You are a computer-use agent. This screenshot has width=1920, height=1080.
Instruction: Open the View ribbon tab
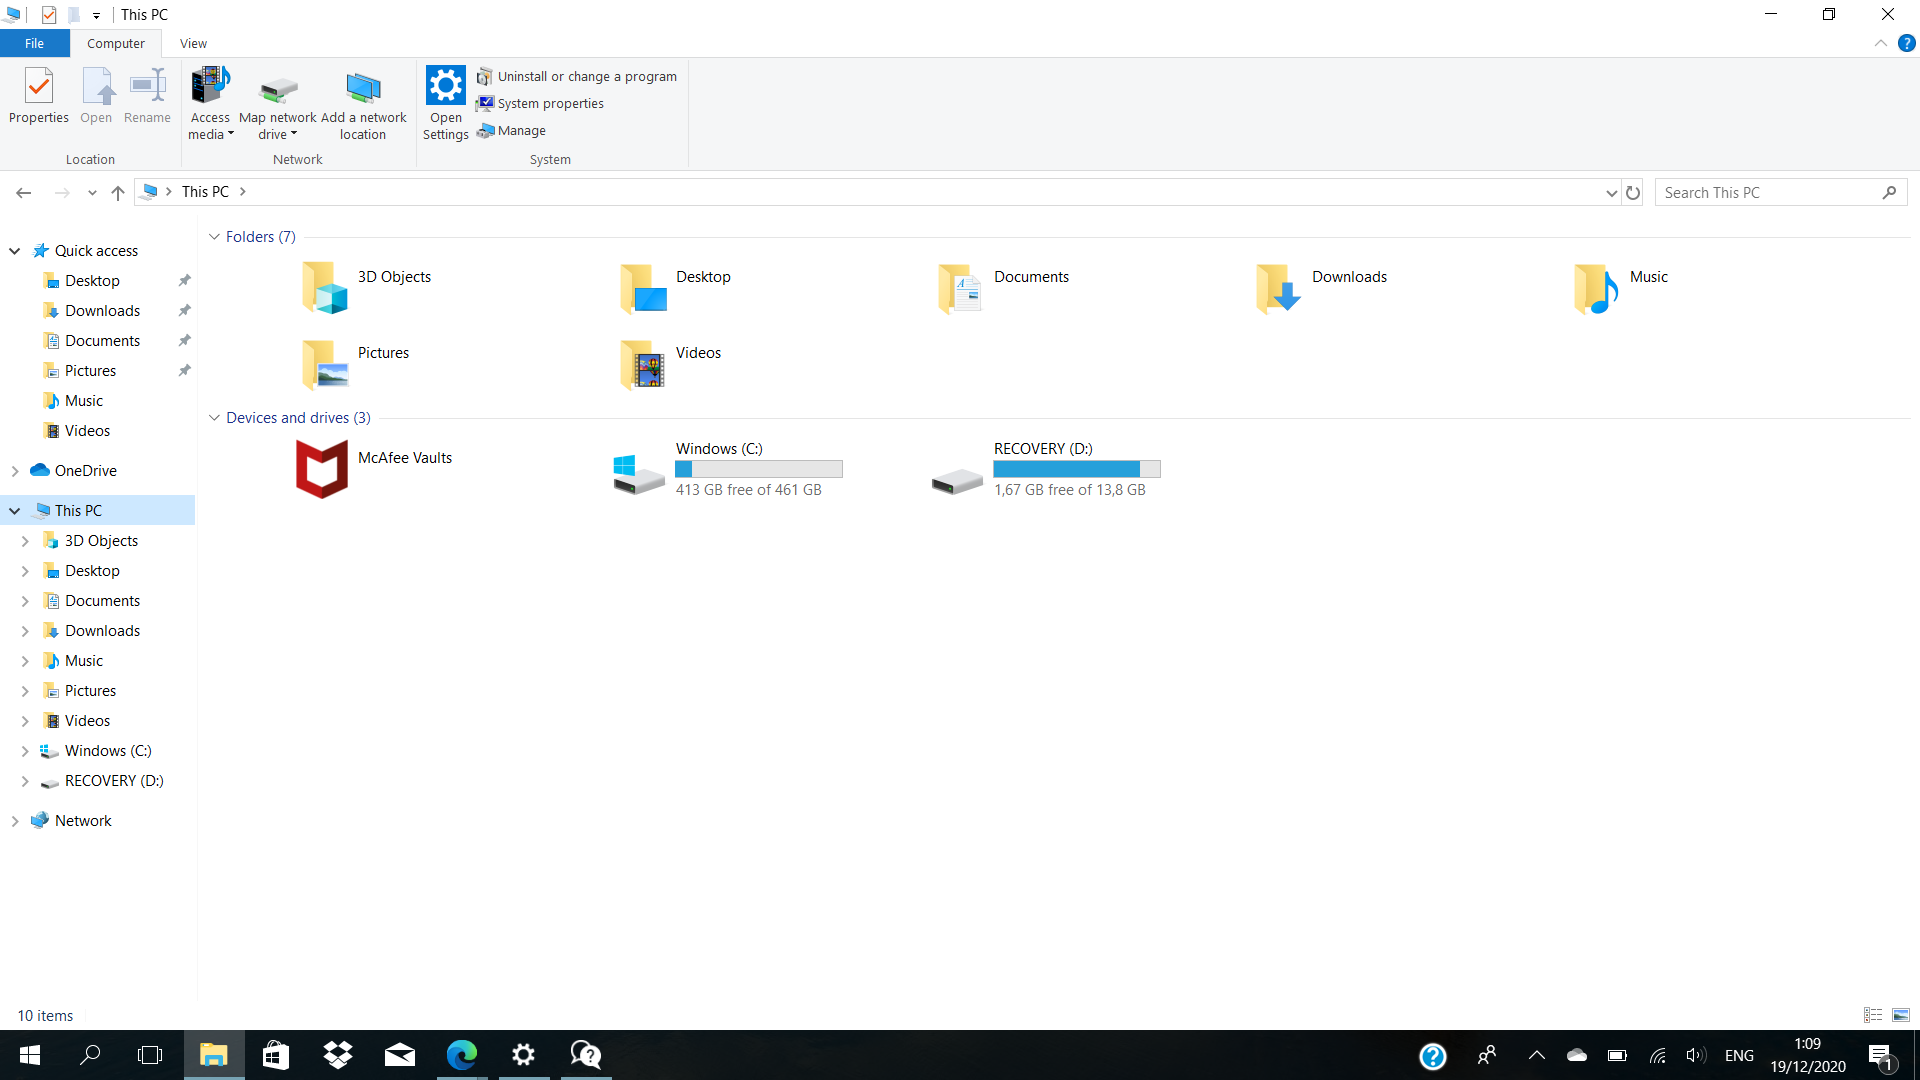193,44
